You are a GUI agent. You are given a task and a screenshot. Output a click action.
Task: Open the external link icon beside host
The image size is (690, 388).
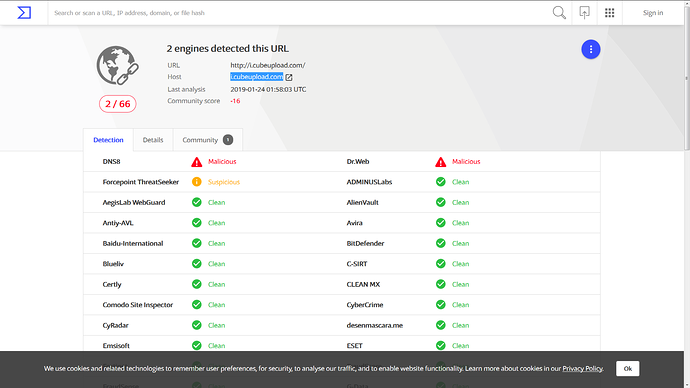(x=289, y=77)
